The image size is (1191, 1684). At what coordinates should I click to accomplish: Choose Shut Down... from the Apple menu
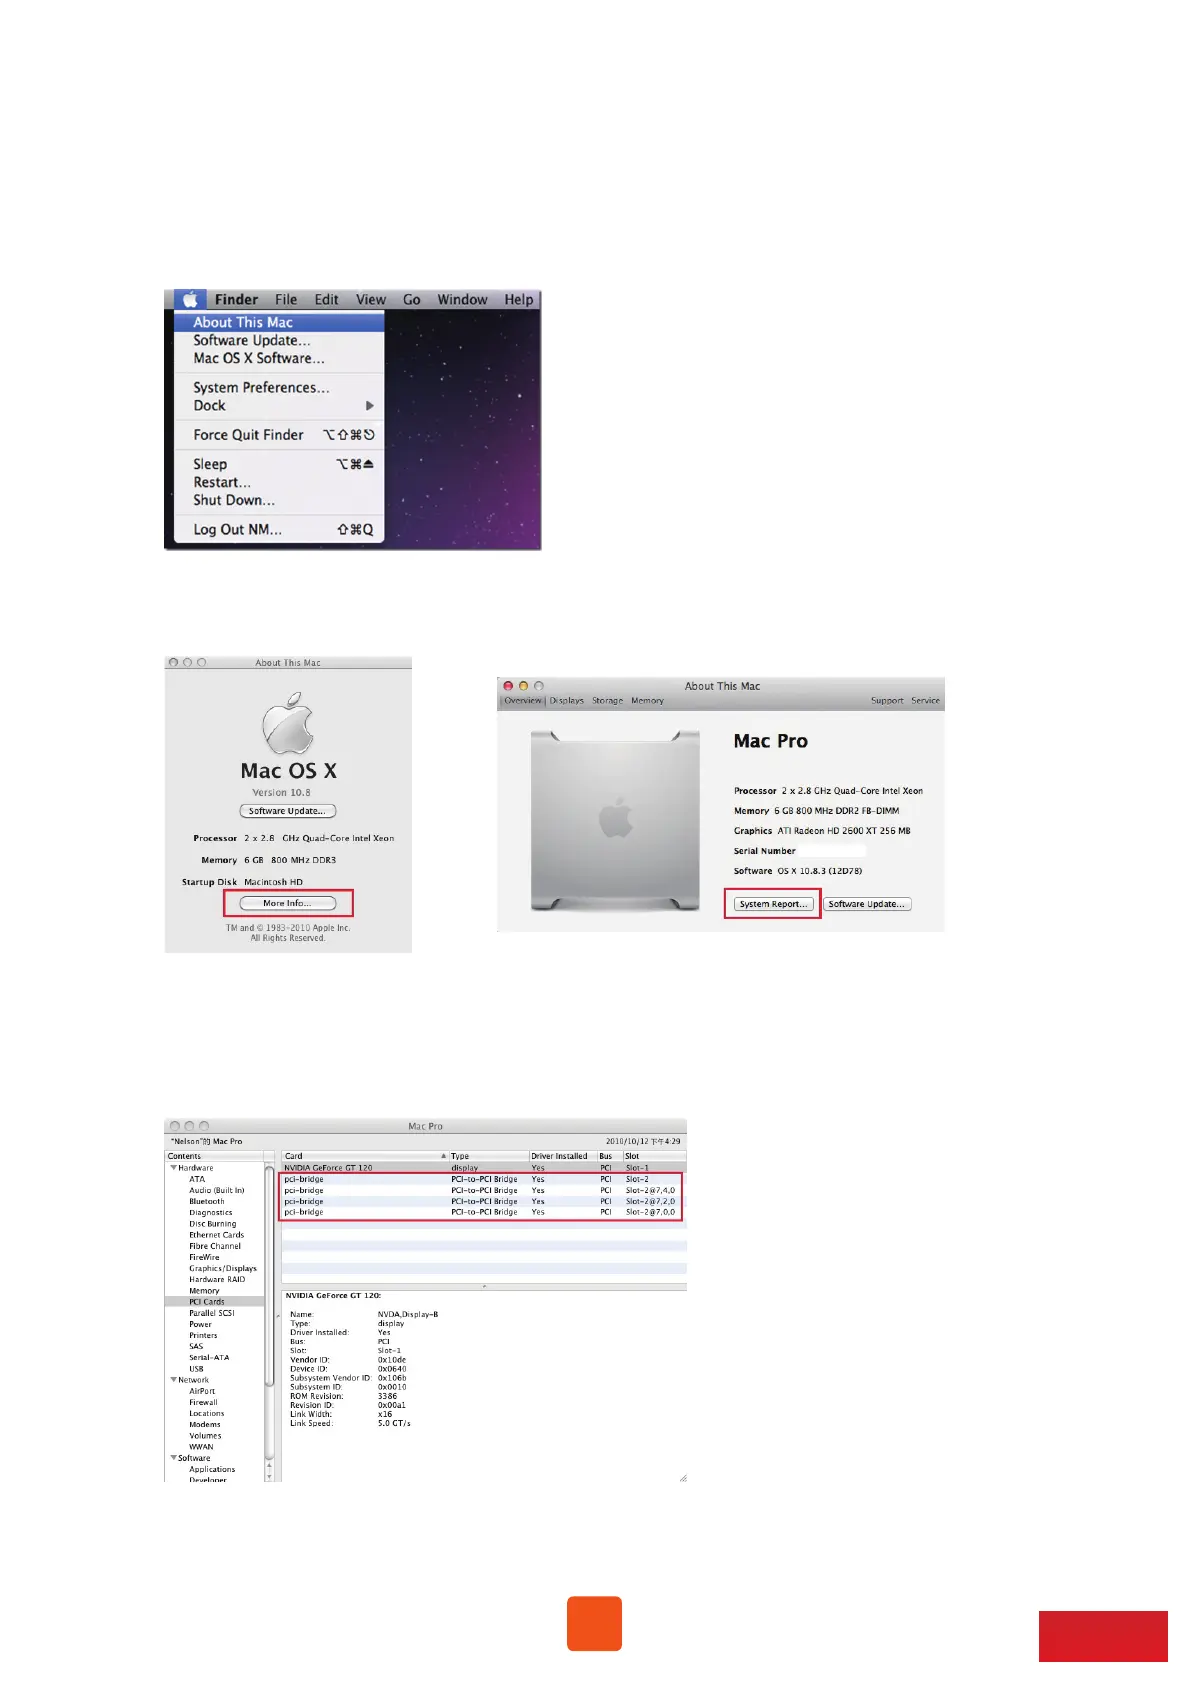tap(279, 500)
